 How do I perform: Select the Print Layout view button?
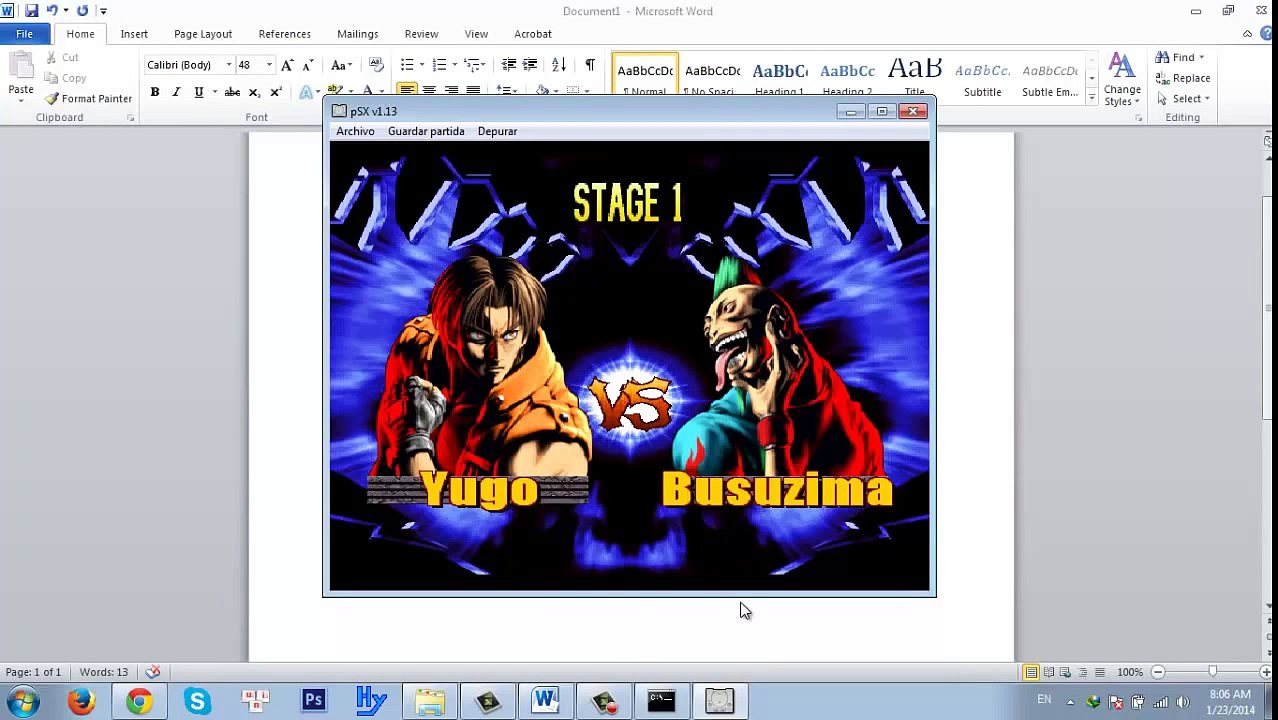pos(1031,672)
